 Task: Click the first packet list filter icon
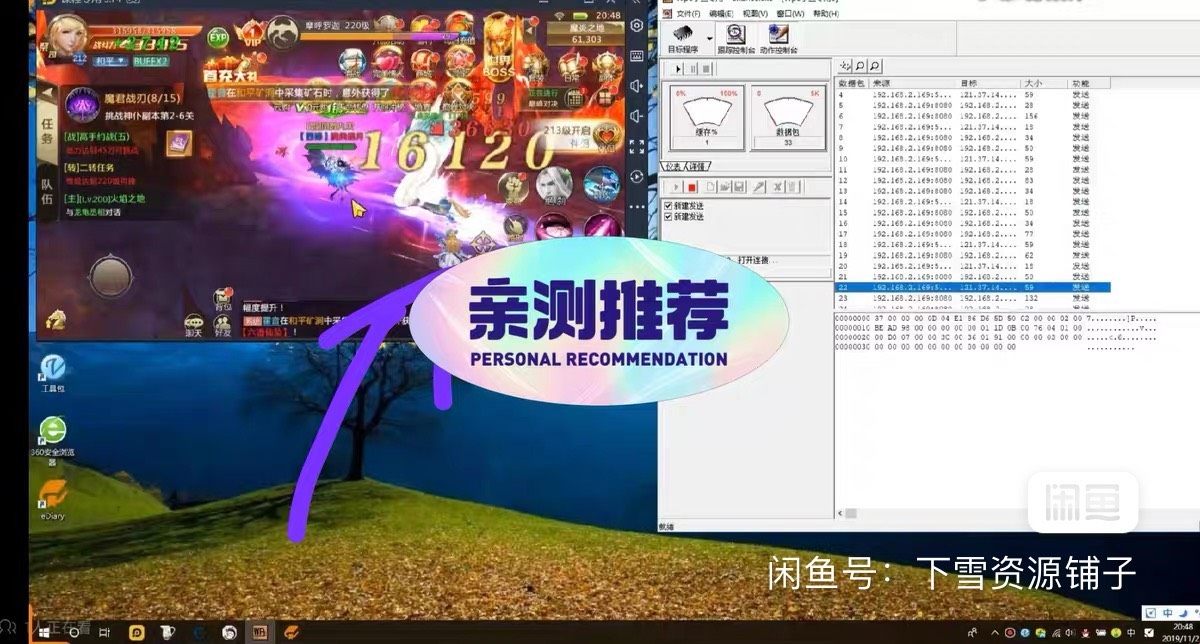tap(845, 66)
